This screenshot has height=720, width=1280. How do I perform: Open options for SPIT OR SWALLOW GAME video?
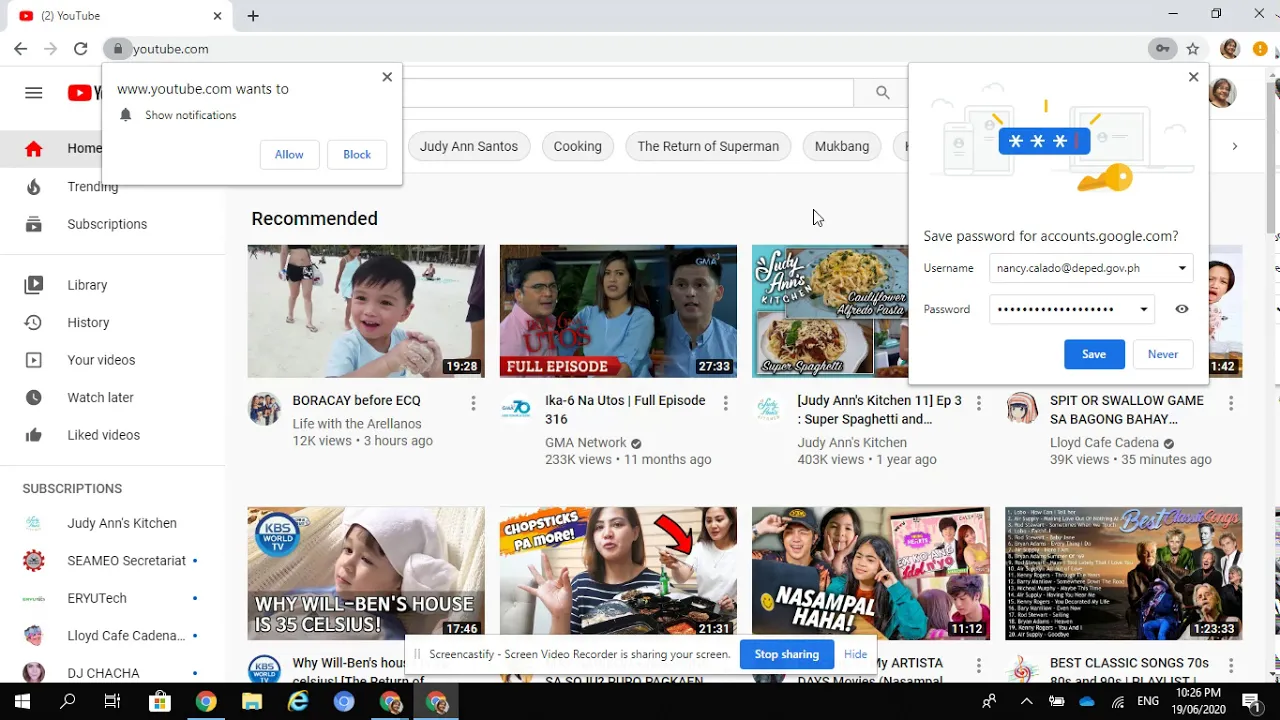click(1231, 403)
